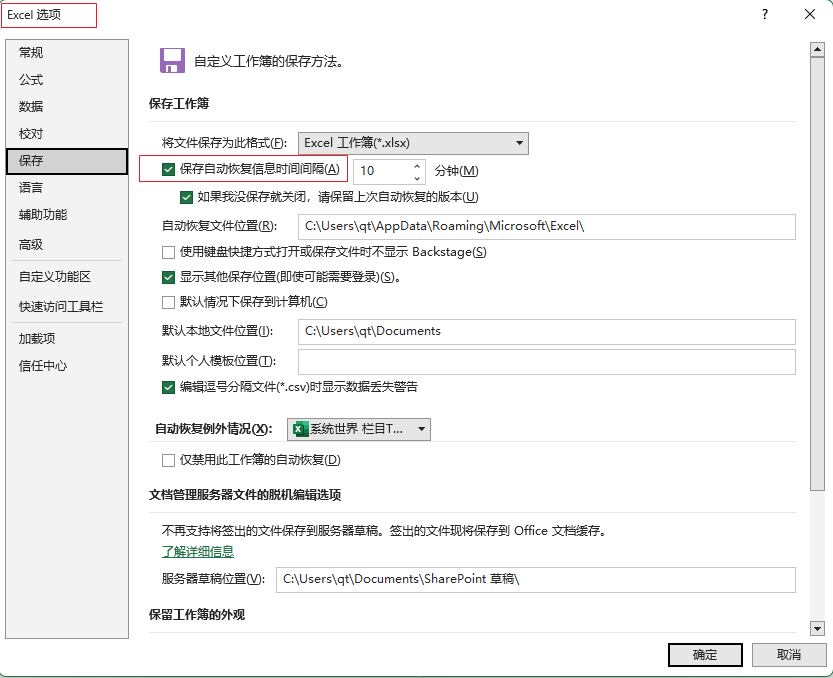Viewport: 833px width, 678px height.
Task: Click the scrollbar down arrow
Action: coord(817,629)
